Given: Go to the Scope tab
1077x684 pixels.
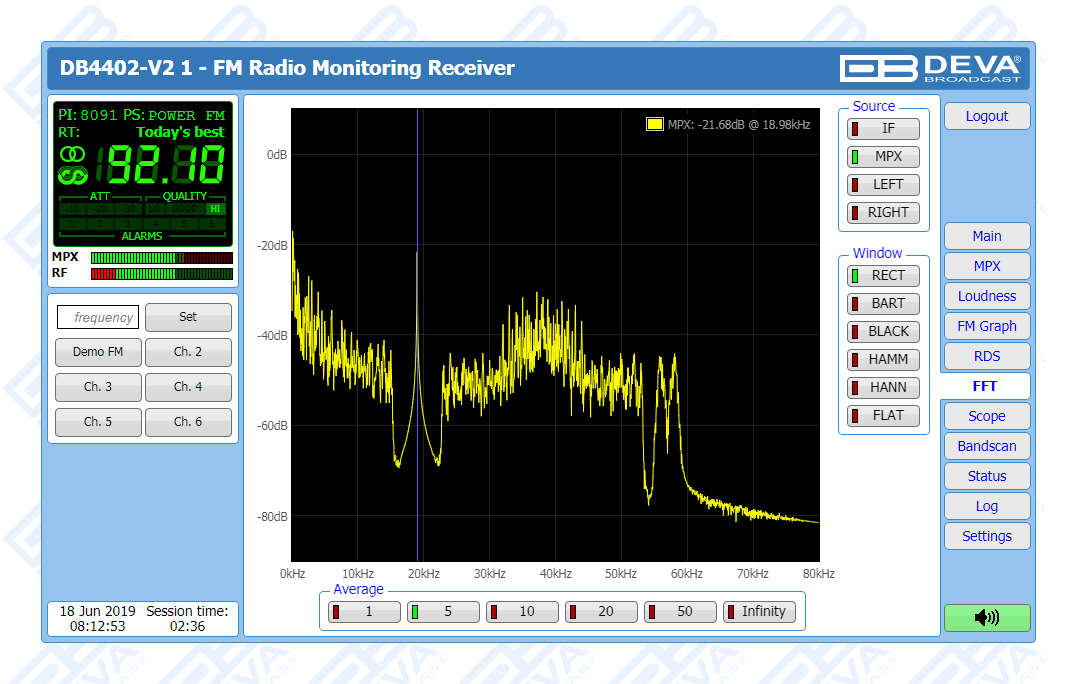Looking at the screenshot, I should pos(986,416).
